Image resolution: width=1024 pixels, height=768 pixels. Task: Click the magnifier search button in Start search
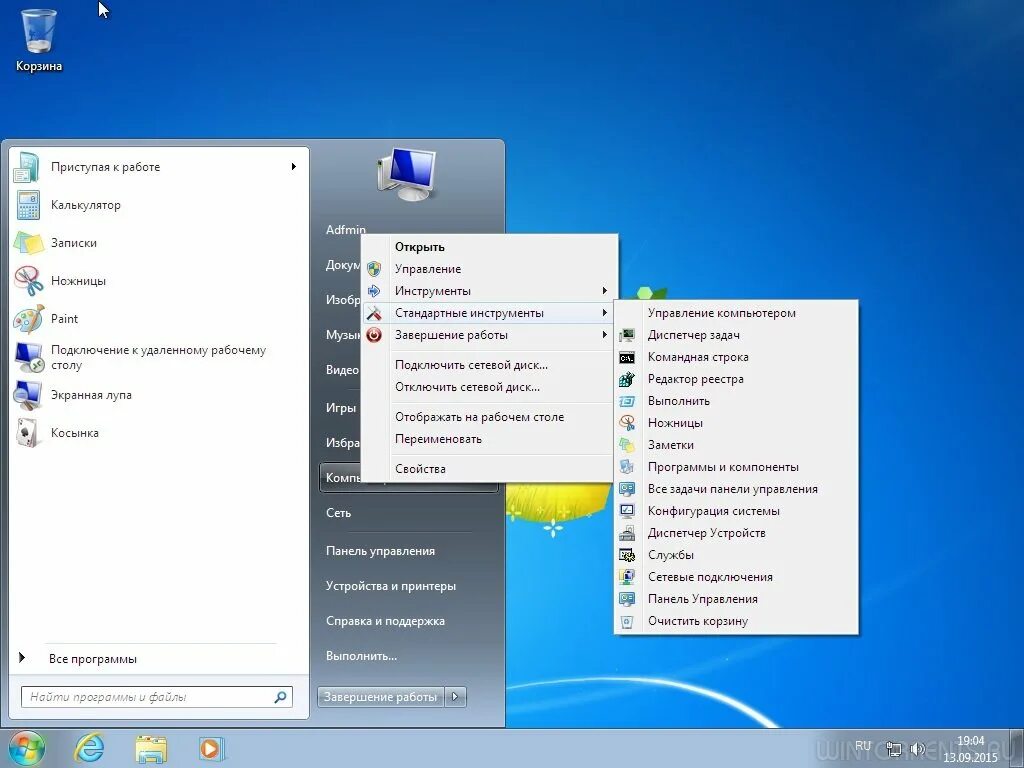coord(281,697)
